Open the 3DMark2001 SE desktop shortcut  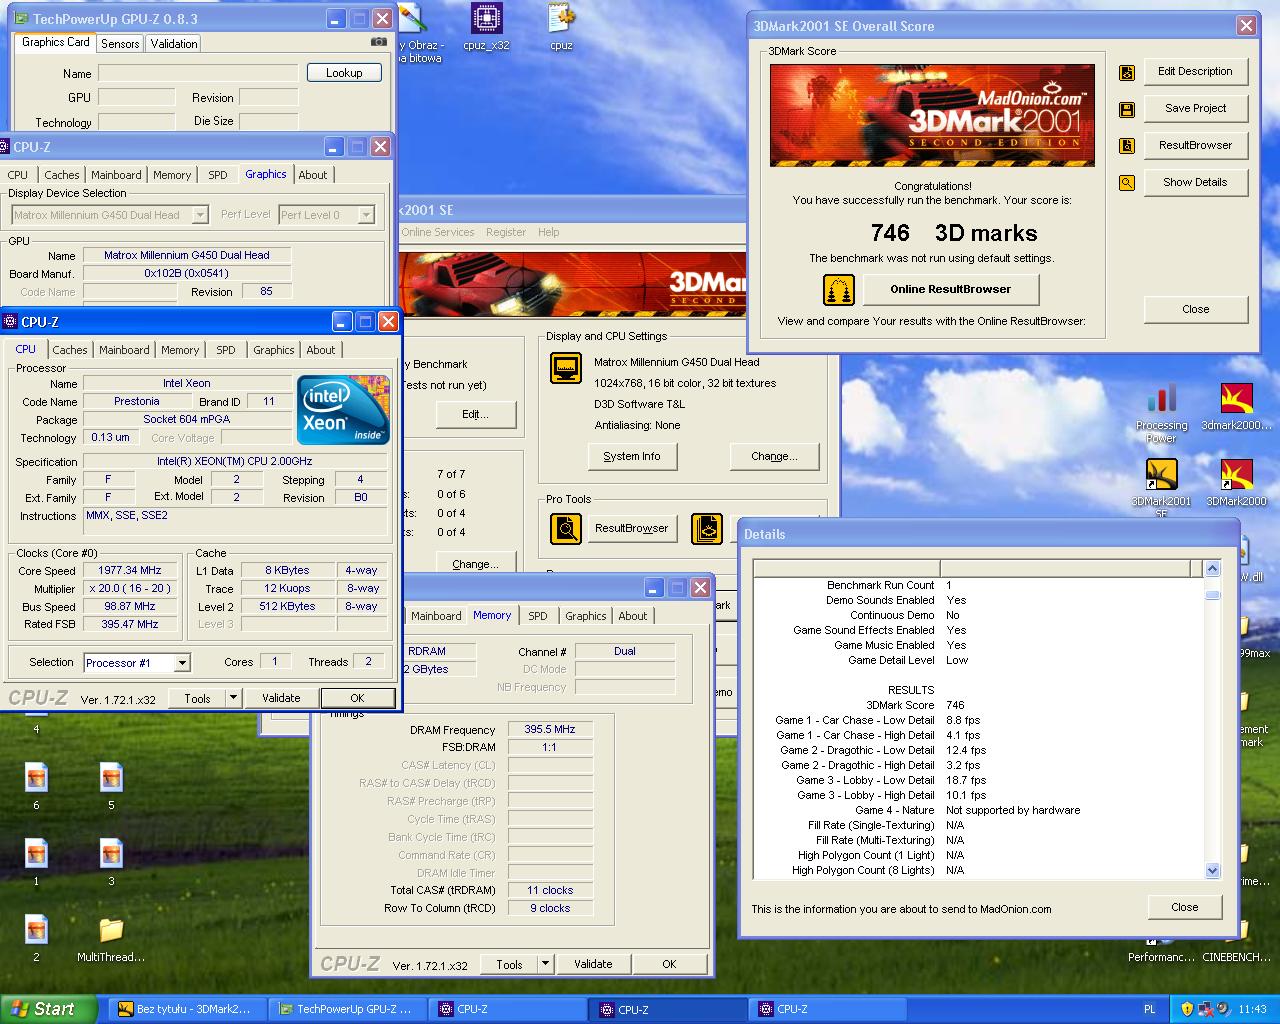(1161, 488)
